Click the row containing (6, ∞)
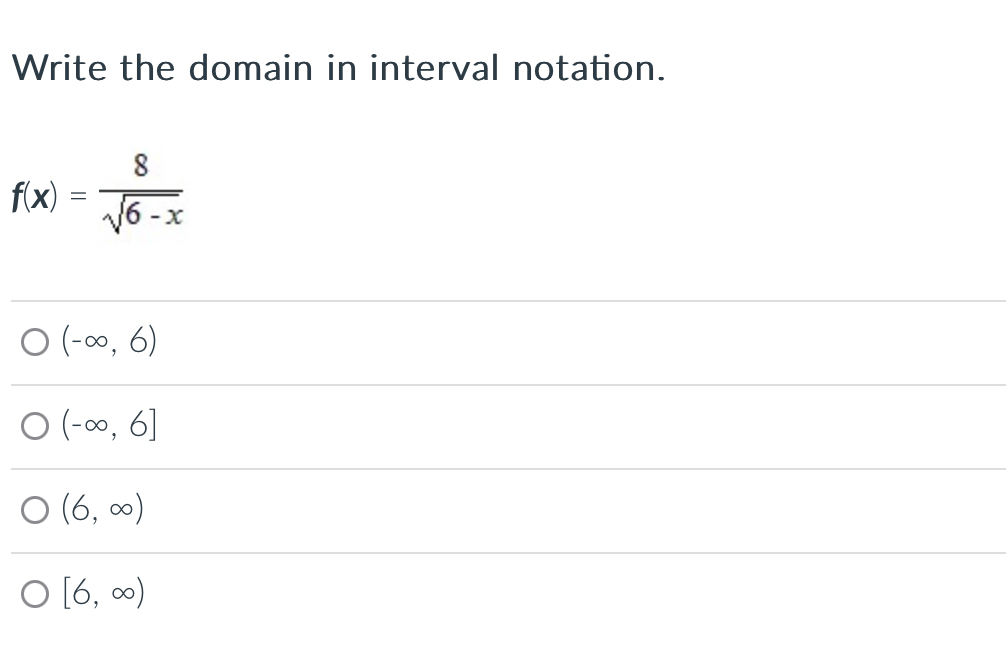Viewport: 1006px width, 654px height. pos(400,509)
